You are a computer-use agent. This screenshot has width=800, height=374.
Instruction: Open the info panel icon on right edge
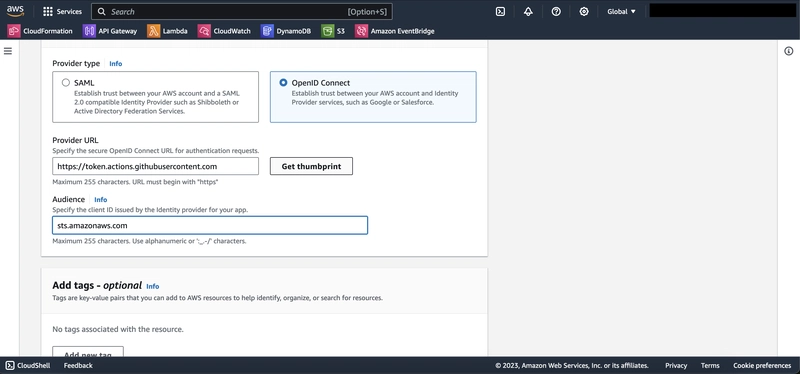click(789, 51)
